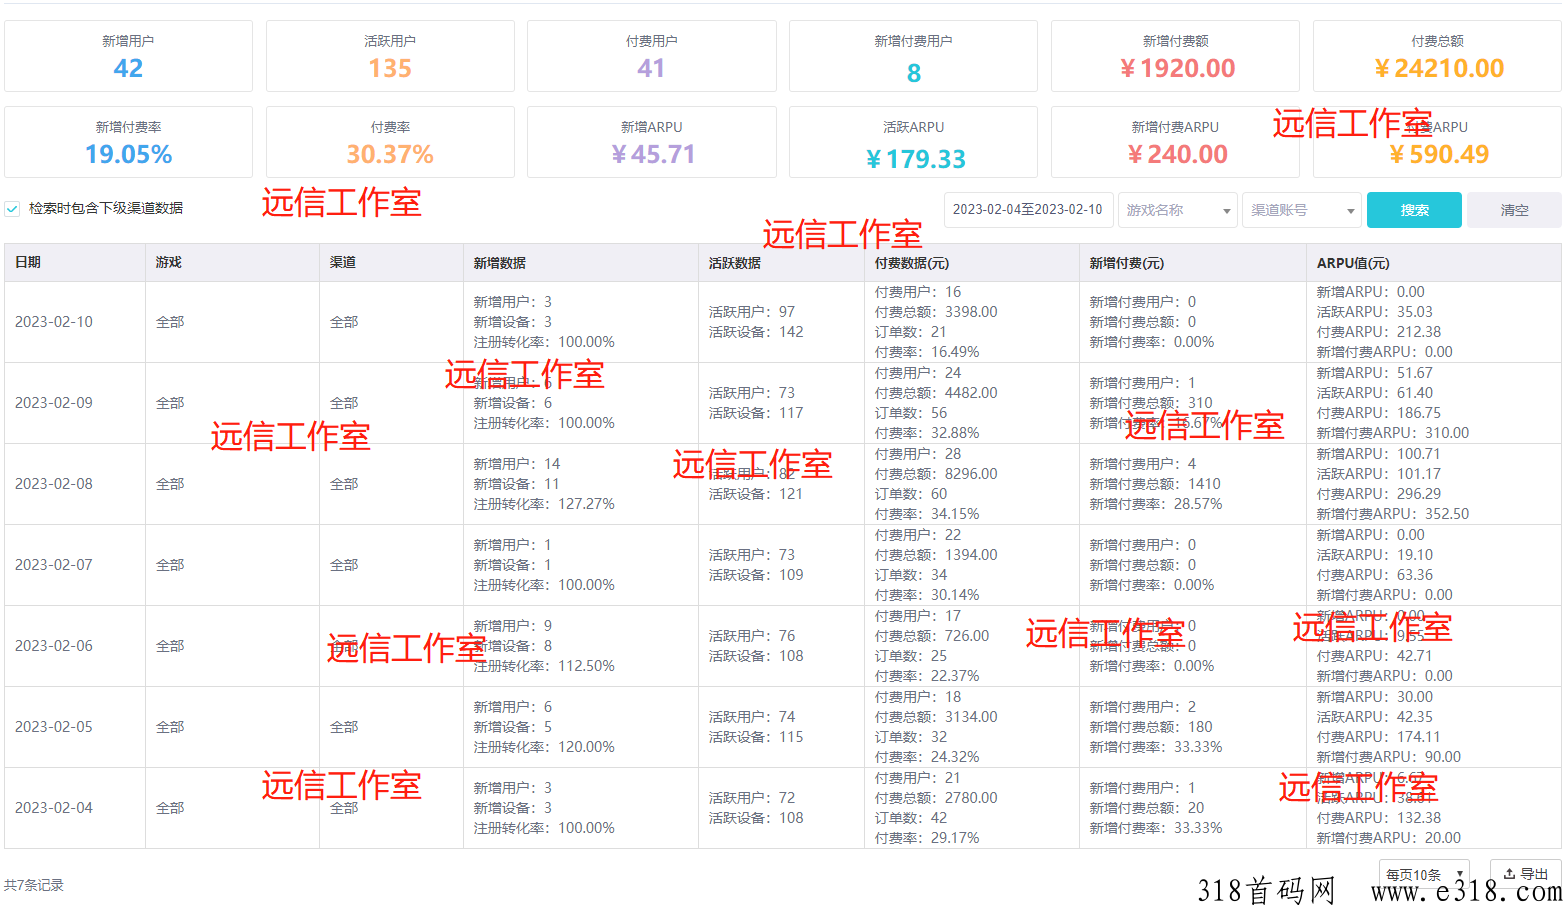Click the text 注册转化率: 112.50%
This screenshot has height=905, width=1563.
(x=544, y=666)
